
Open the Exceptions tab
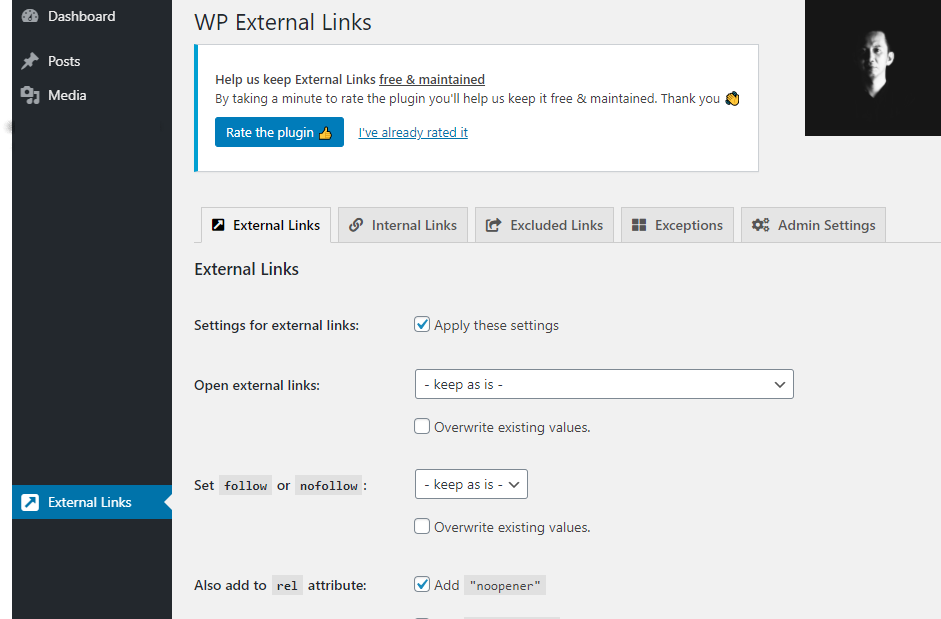[678, 225]
